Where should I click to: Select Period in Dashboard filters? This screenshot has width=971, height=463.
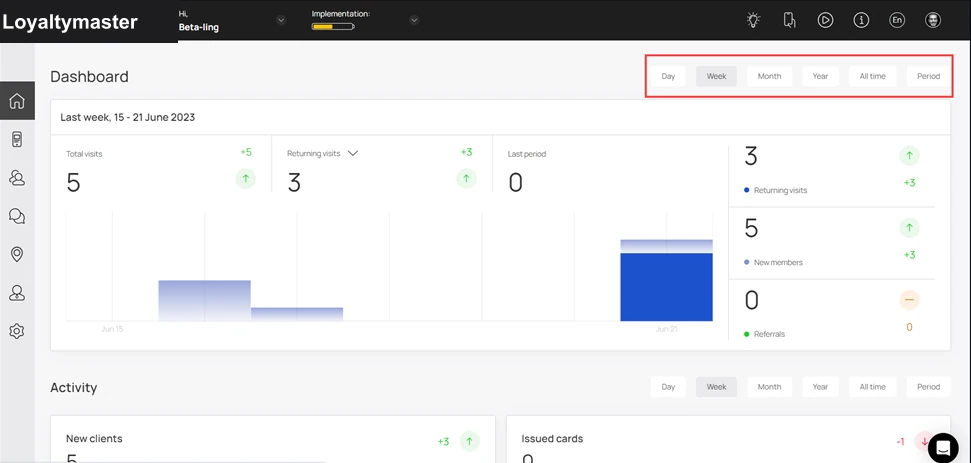(928, 76)
